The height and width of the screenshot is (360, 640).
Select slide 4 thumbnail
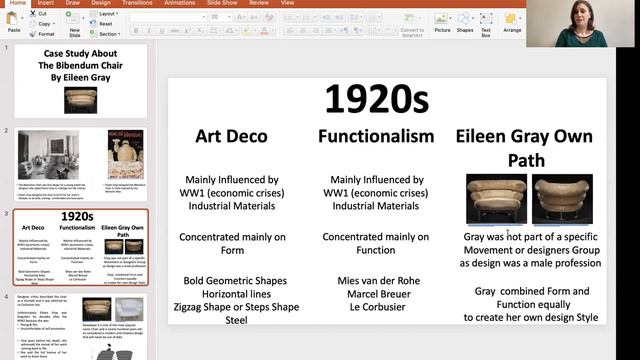80,327
